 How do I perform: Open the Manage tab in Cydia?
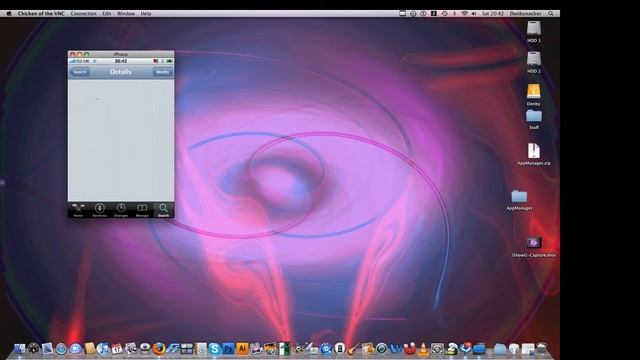[x=142, y=210]
